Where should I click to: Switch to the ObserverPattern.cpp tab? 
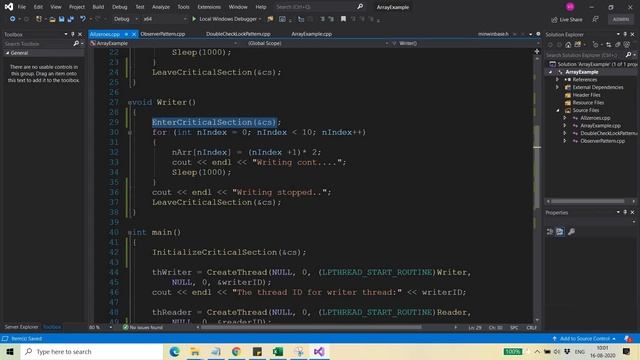[x=163, y=34]
